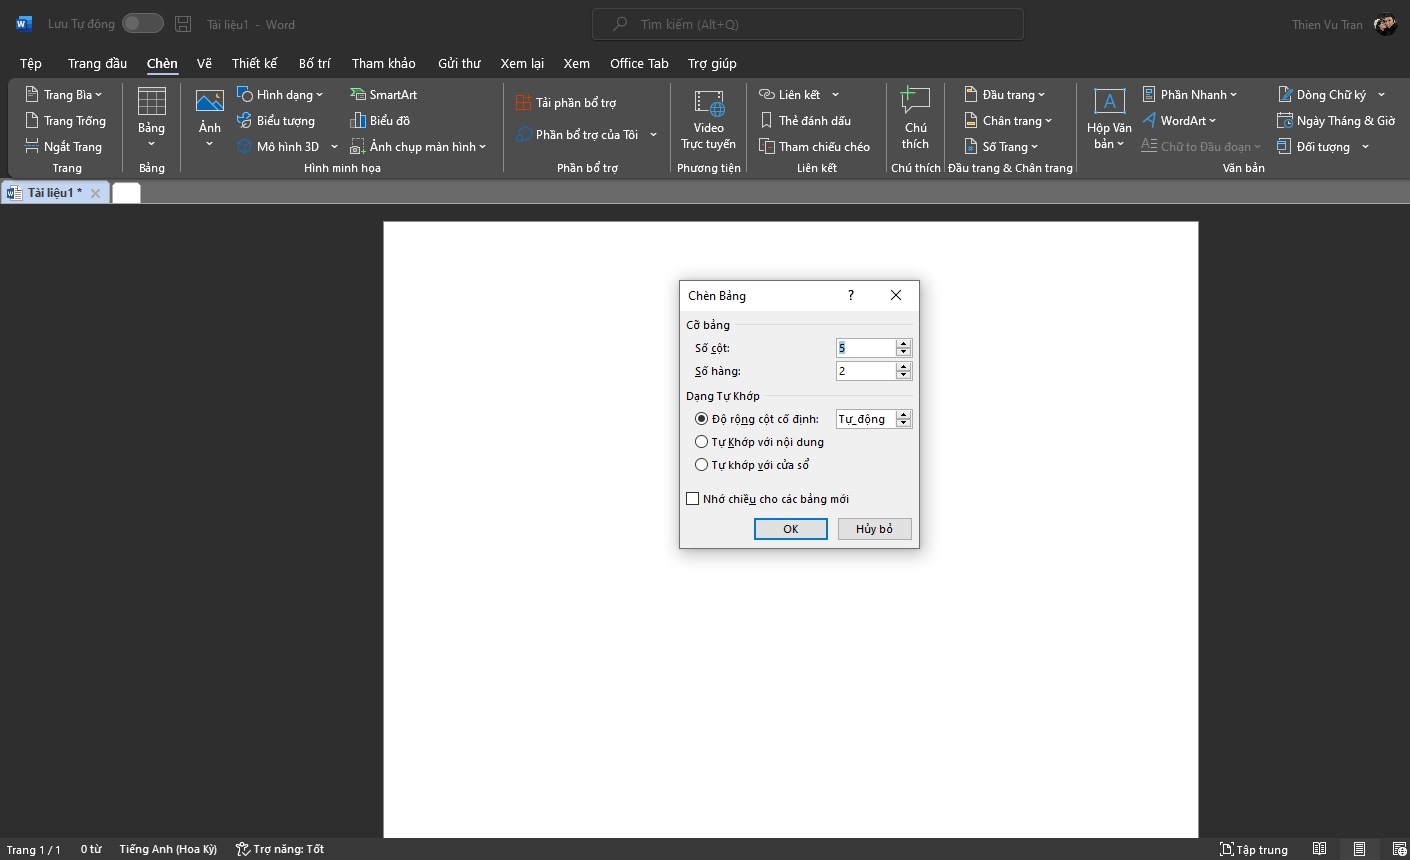Click OK in the Chèn Bảng dialog
This screenshot has width=1410, height=860.
click(790, 529)
